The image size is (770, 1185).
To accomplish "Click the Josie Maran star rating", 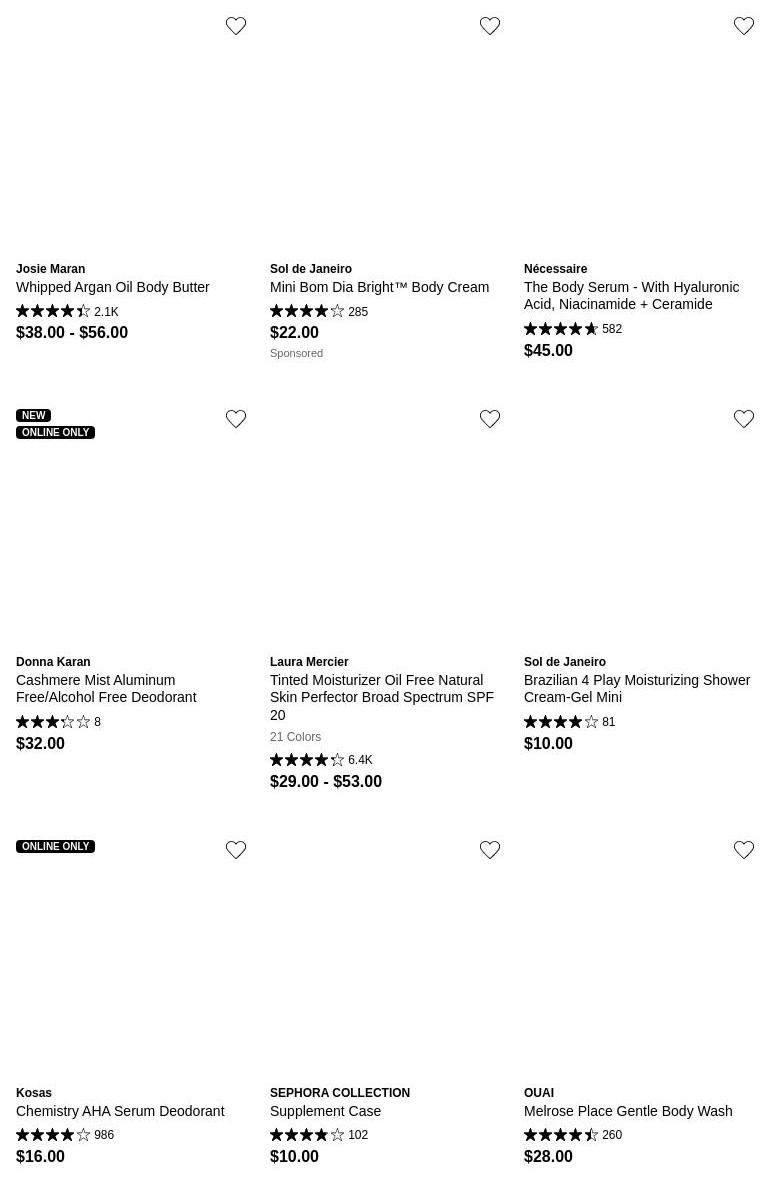I will coord(53,312).
